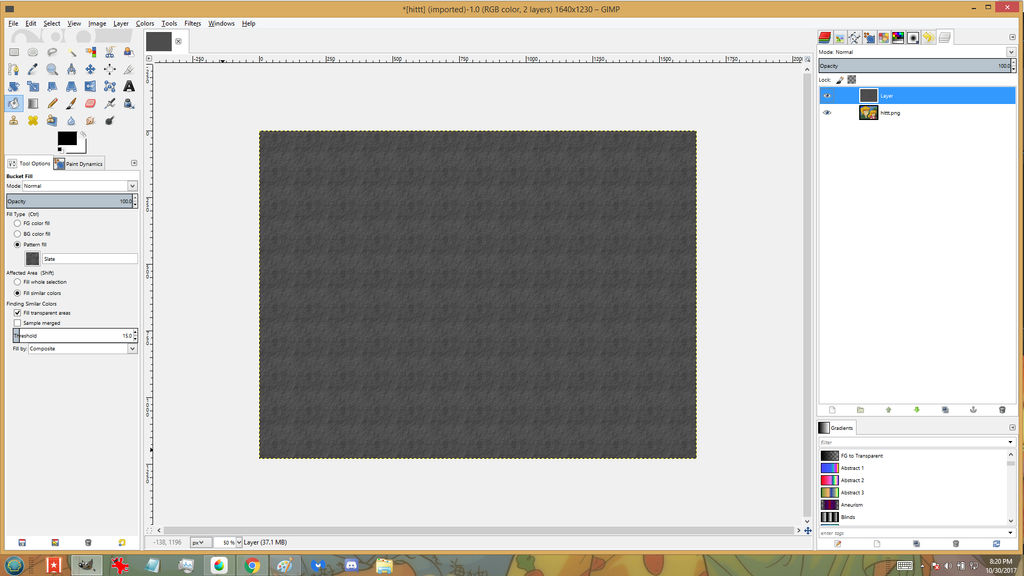
Task: Select Fill whole selection option
Action: click(18, 282)
